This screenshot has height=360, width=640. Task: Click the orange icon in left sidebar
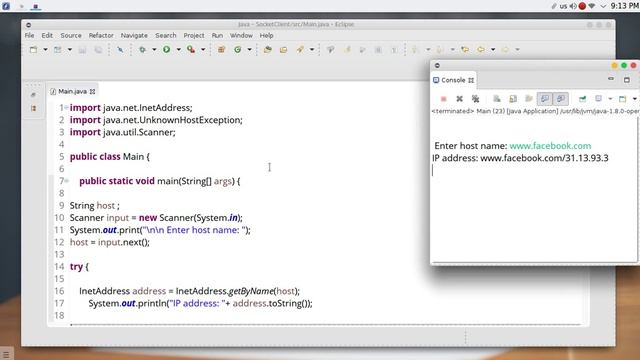tap(33, 108)
